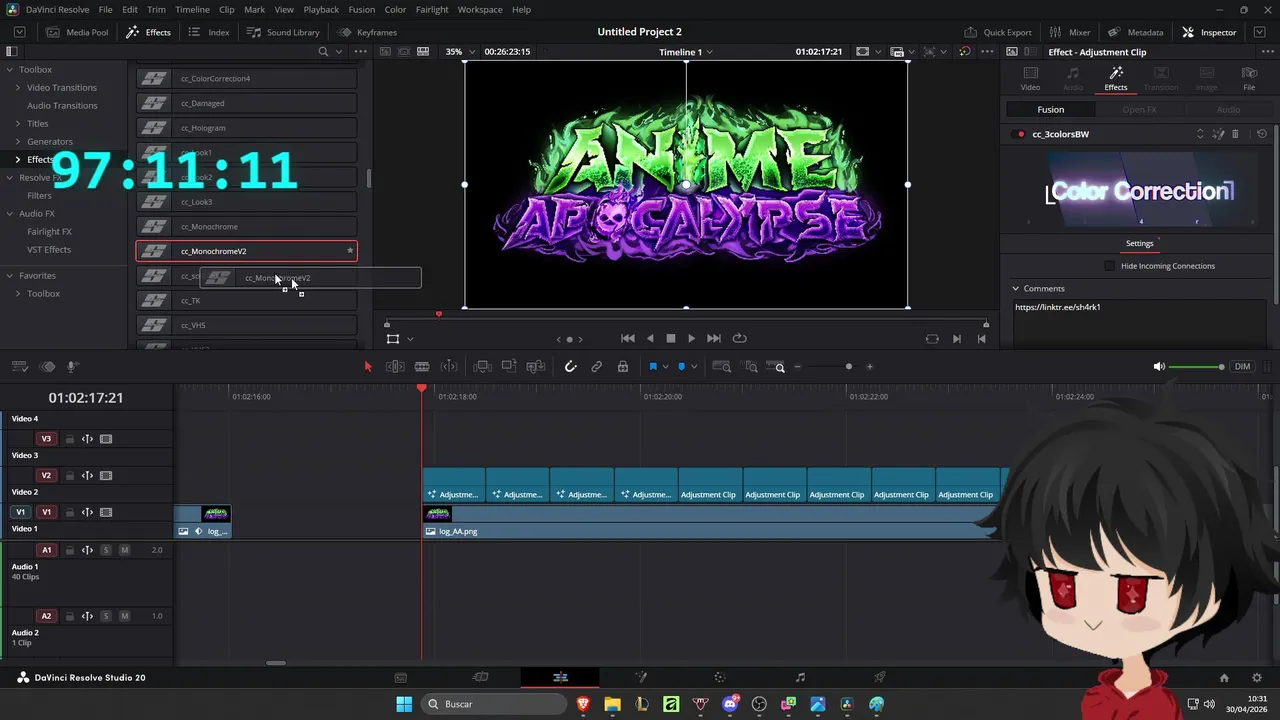The width and height of the screenshot is (1280, 720).
Task: Jump to the first frame
Action: [628, 339]
